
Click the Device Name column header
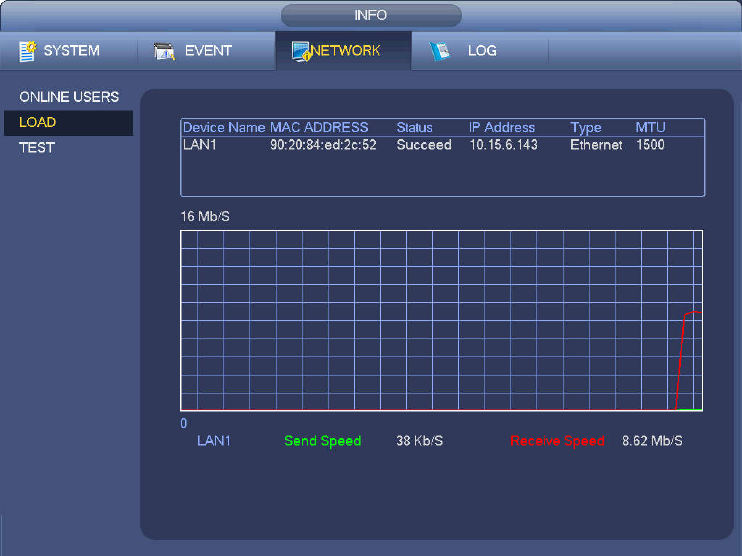224,127
